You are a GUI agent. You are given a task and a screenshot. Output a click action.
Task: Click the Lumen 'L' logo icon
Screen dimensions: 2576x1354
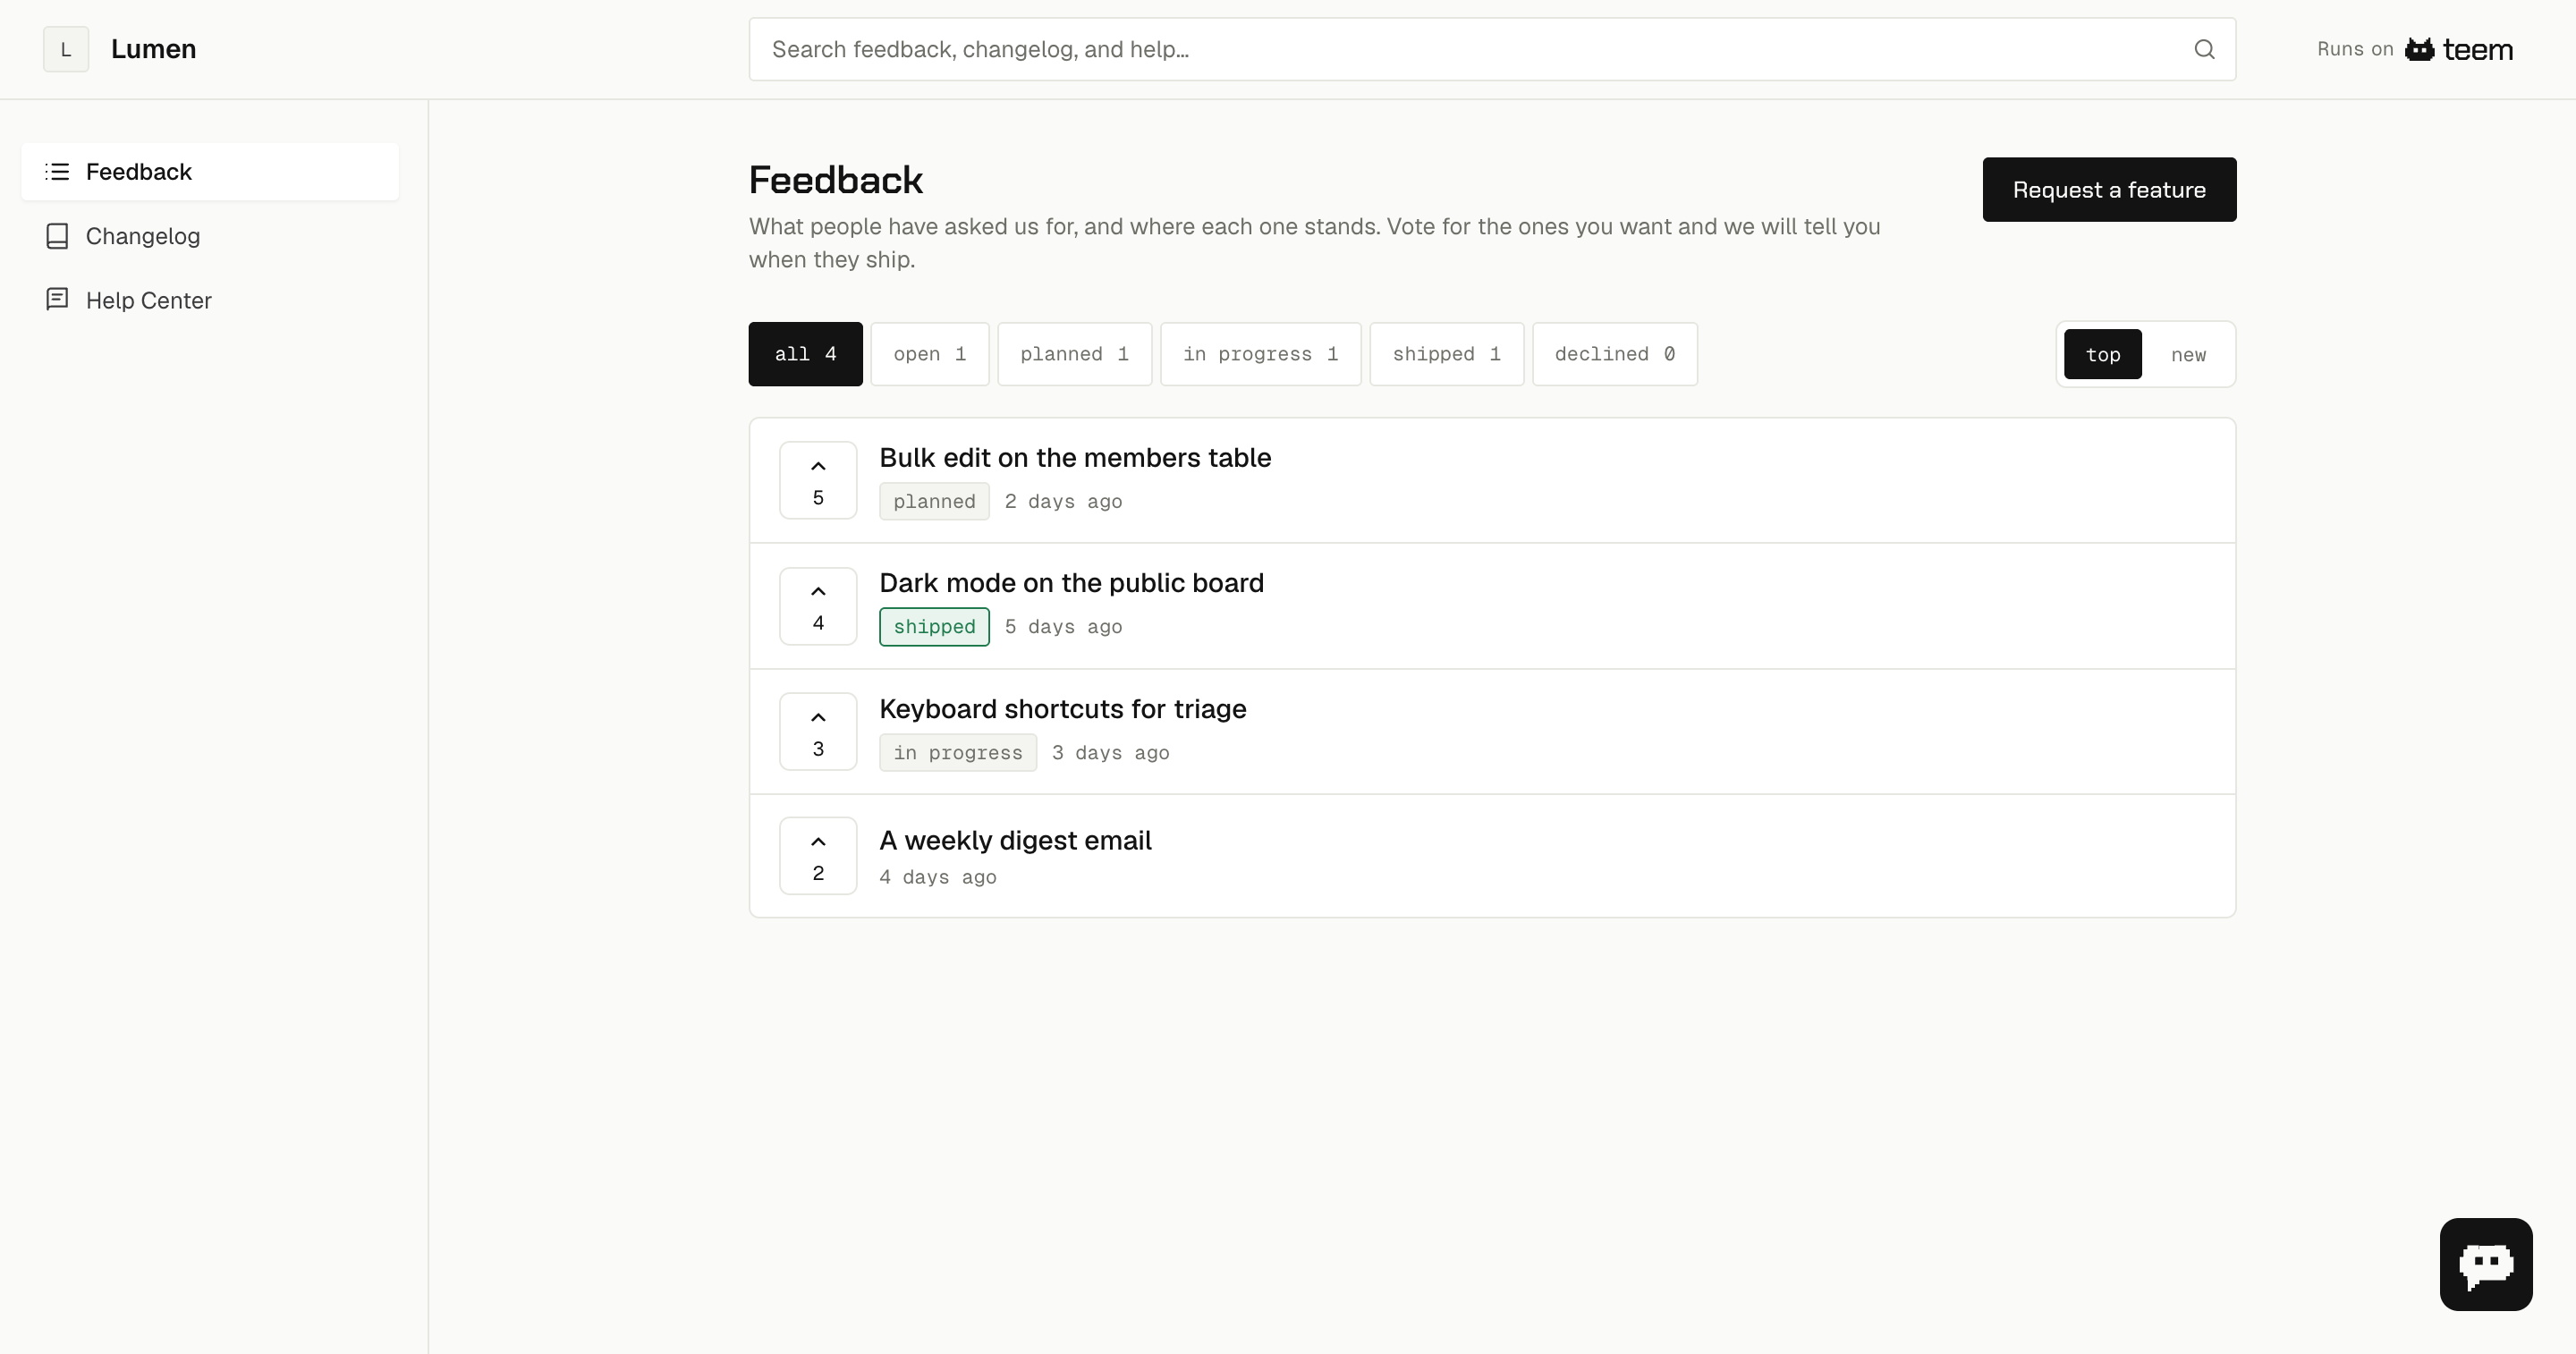click(x=66, y=49)
